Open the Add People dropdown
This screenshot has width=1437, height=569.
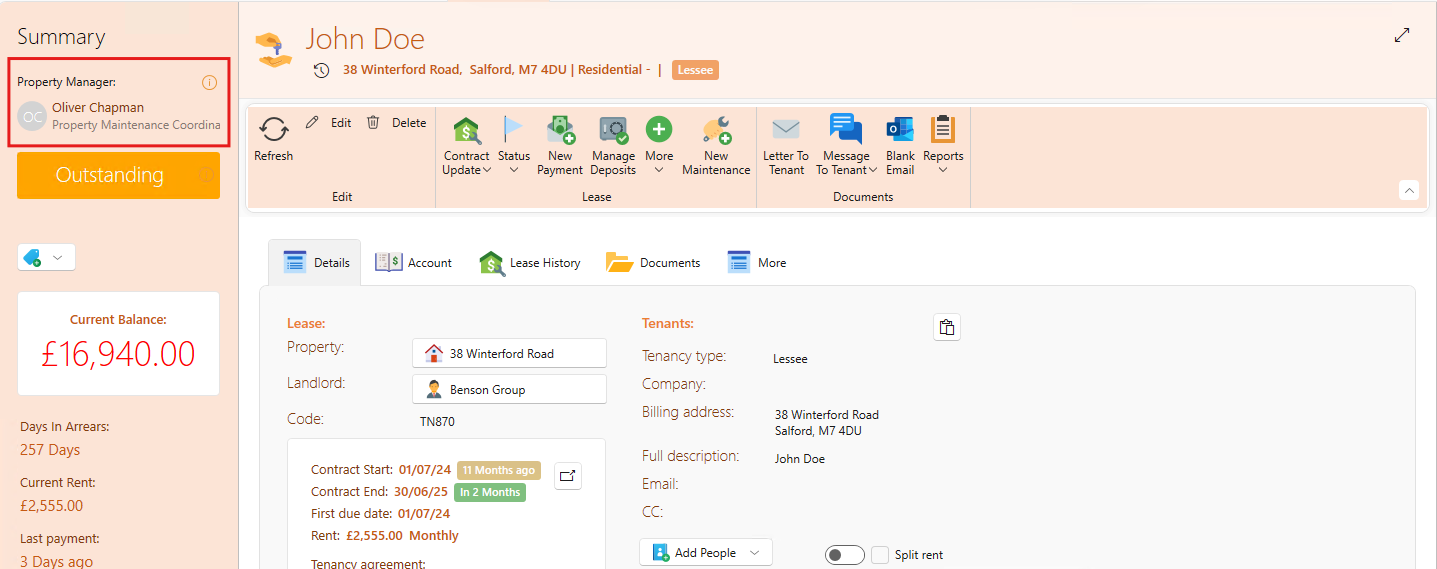[706, 552]
